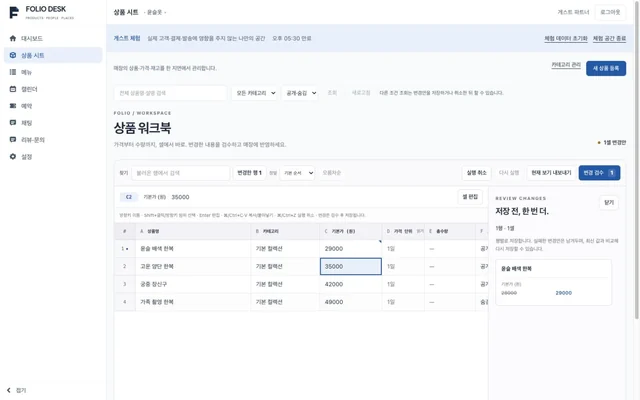Open the 설정 gear icon
The image size is (640, 400).
click(x=13, y=156)
